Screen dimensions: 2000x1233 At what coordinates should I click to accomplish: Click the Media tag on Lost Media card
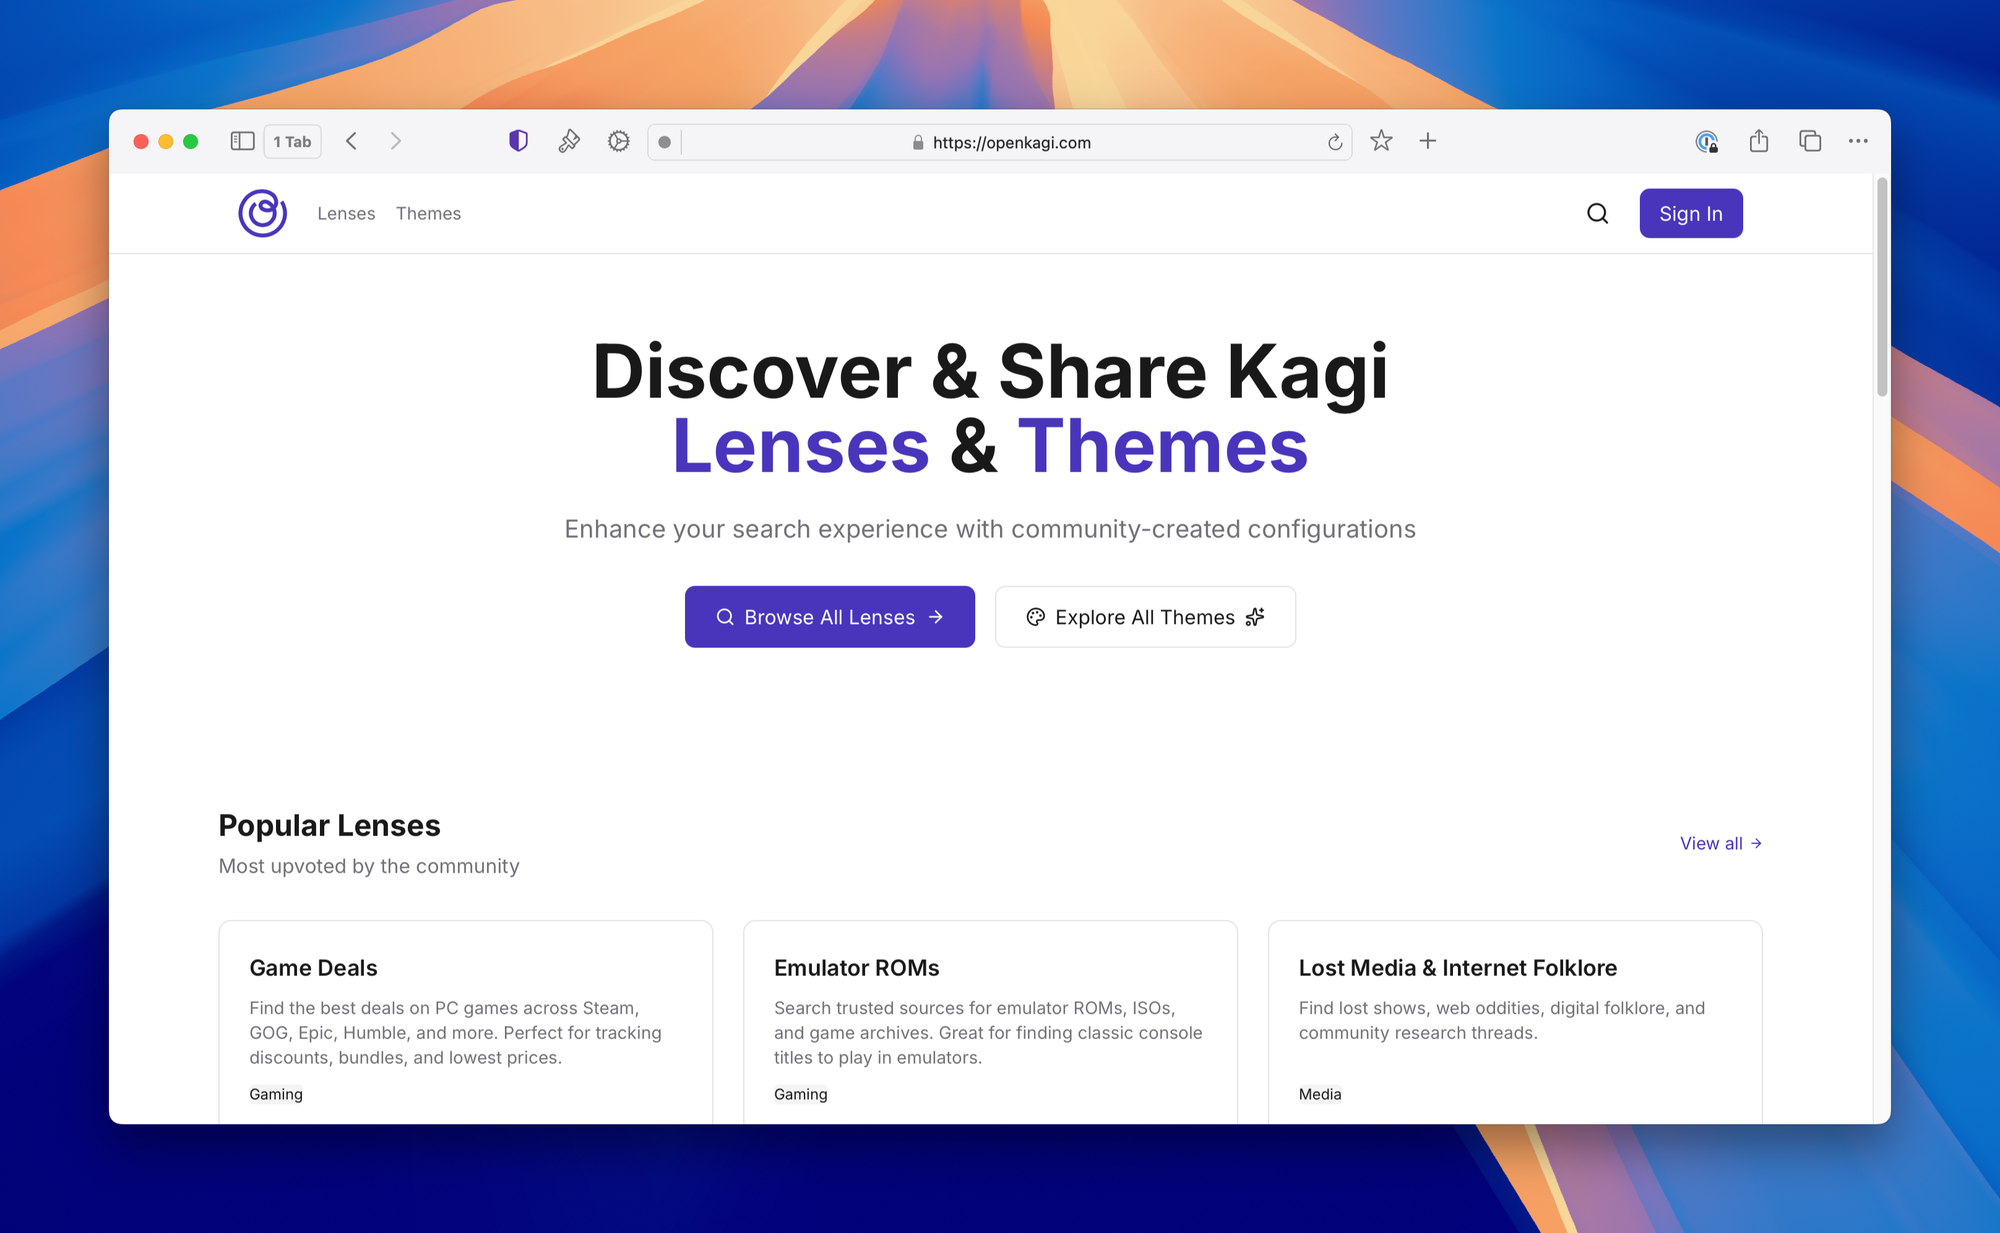(x=1320, y=1094)
